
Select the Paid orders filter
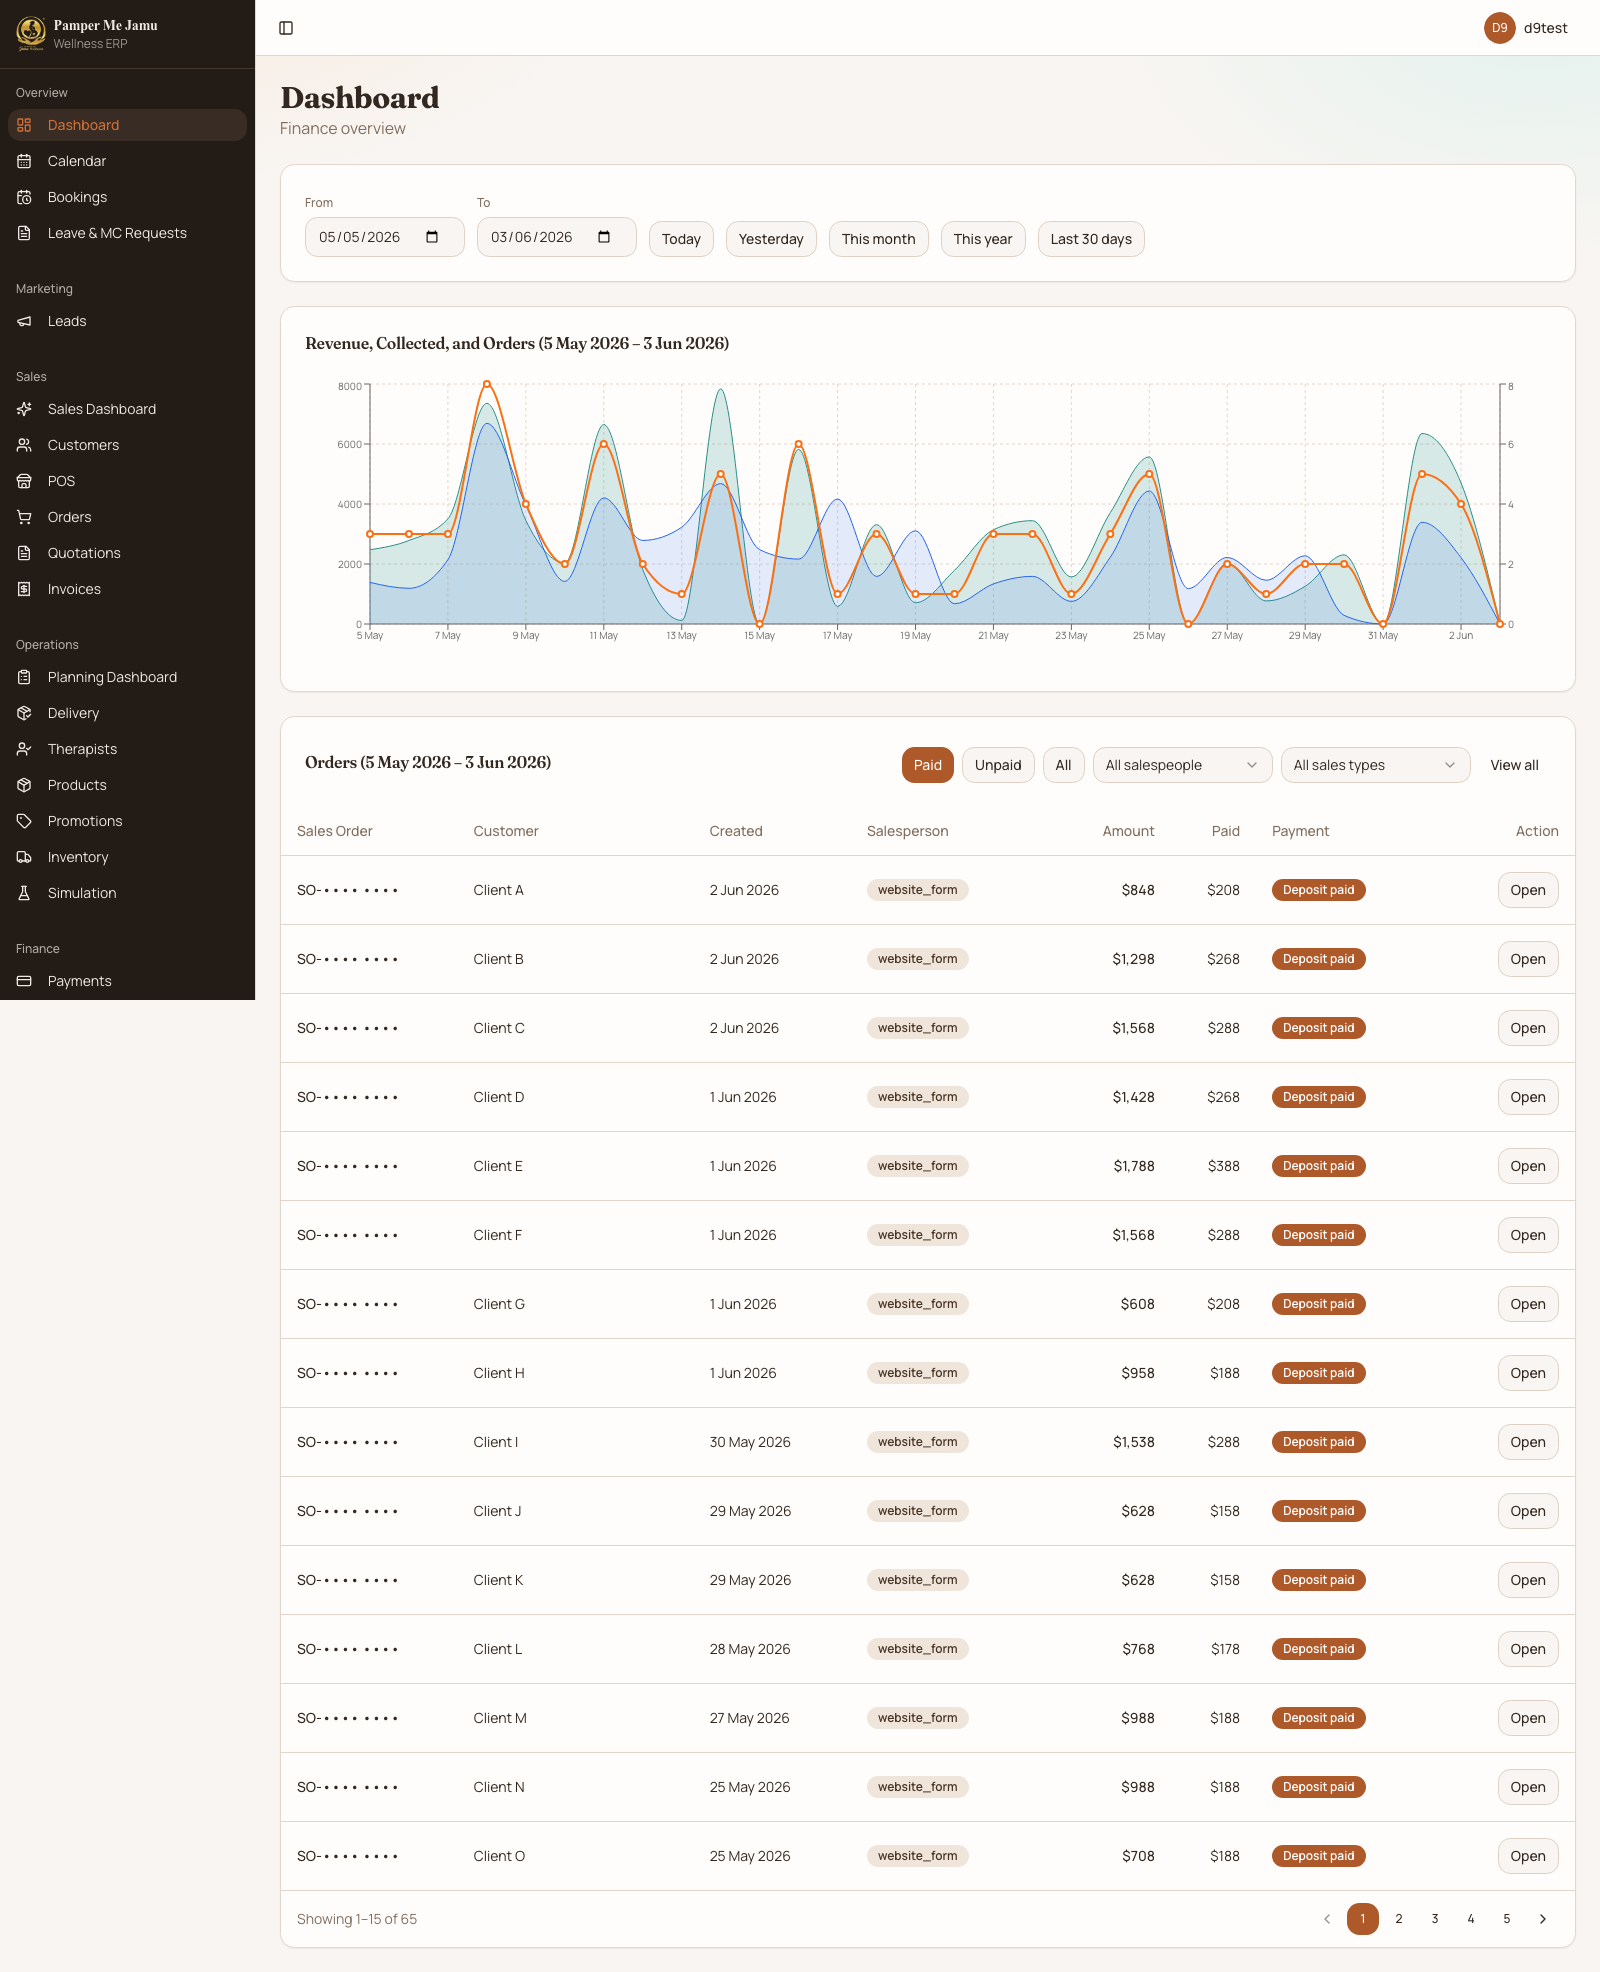(x=928, y=765)
